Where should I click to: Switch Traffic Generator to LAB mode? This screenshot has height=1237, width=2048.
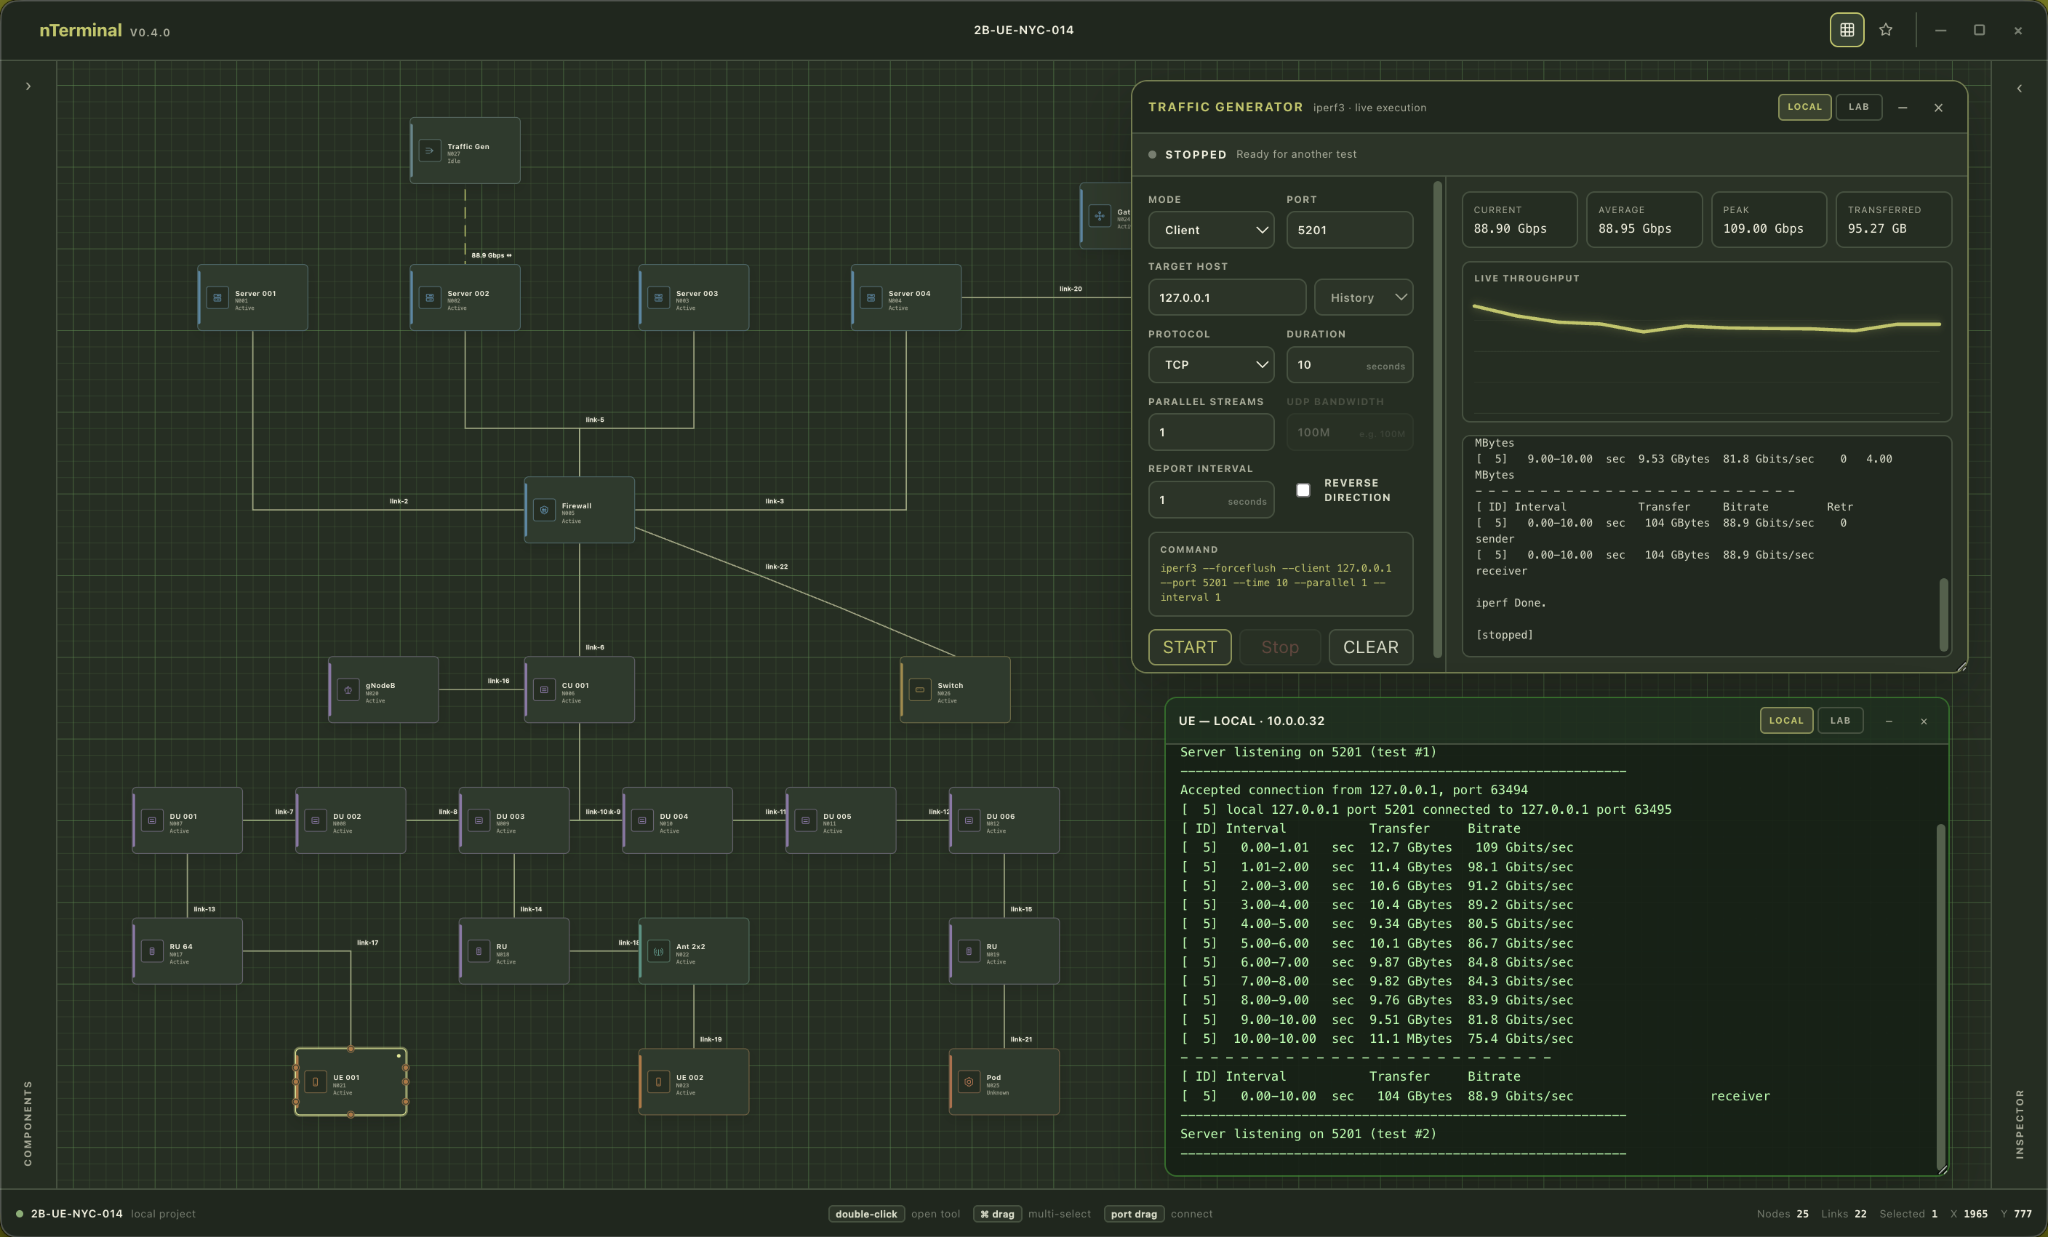tap(1858, 107)
